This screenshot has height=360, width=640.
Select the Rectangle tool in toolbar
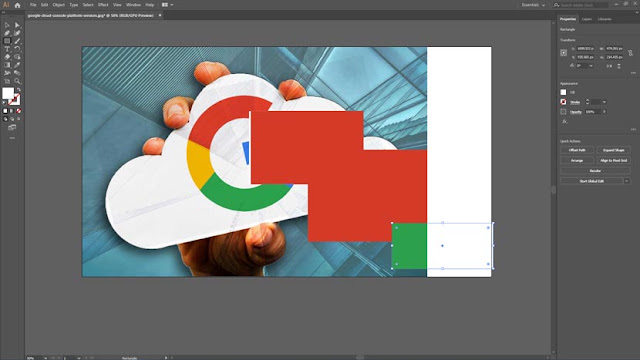[x=7, y=41]
